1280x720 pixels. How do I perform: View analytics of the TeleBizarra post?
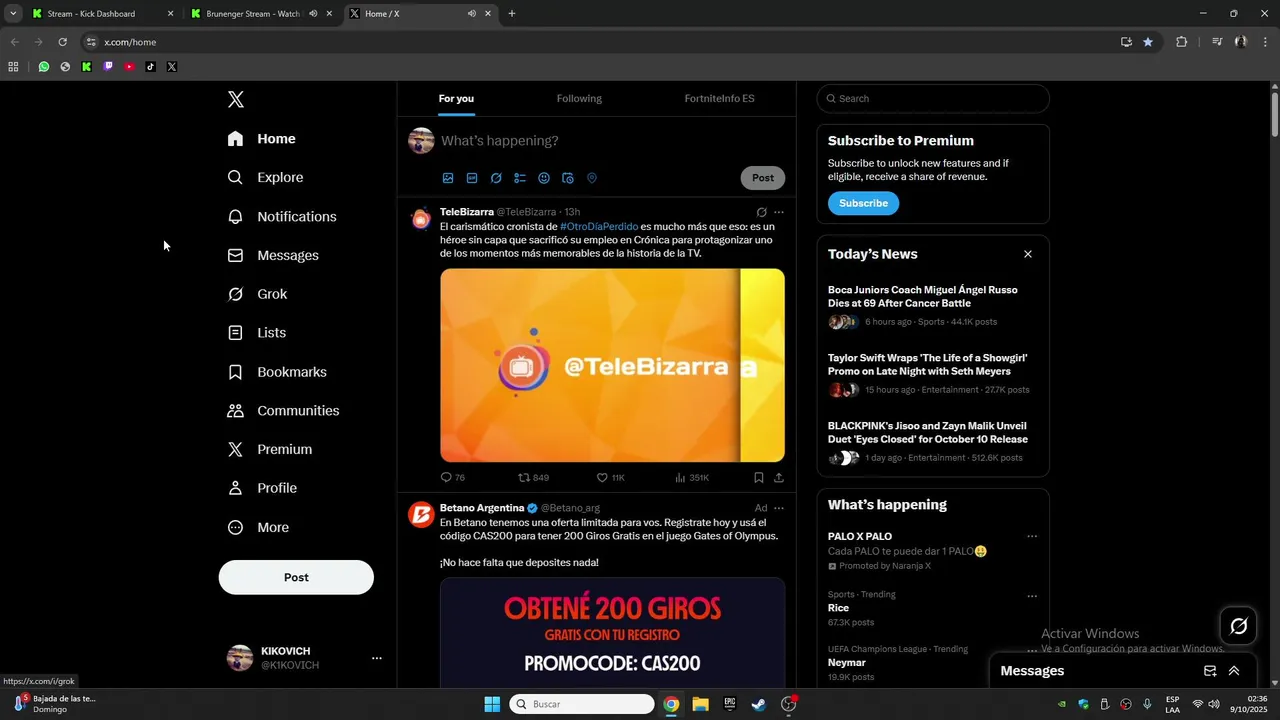coord(692,478)
